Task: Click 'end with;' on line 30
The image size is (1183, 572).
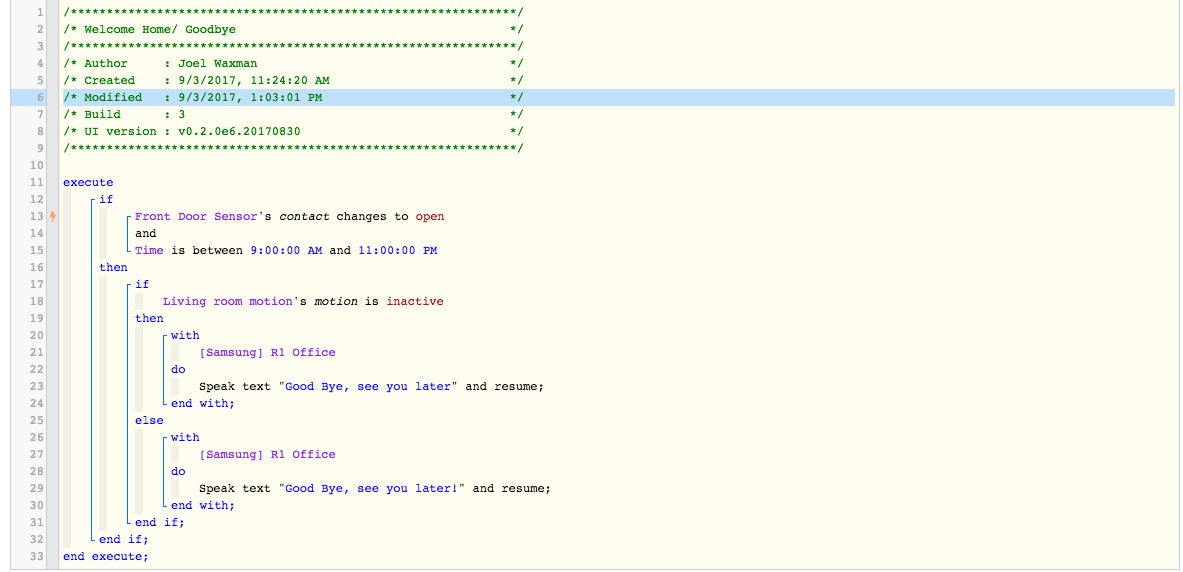Action: 203,505
